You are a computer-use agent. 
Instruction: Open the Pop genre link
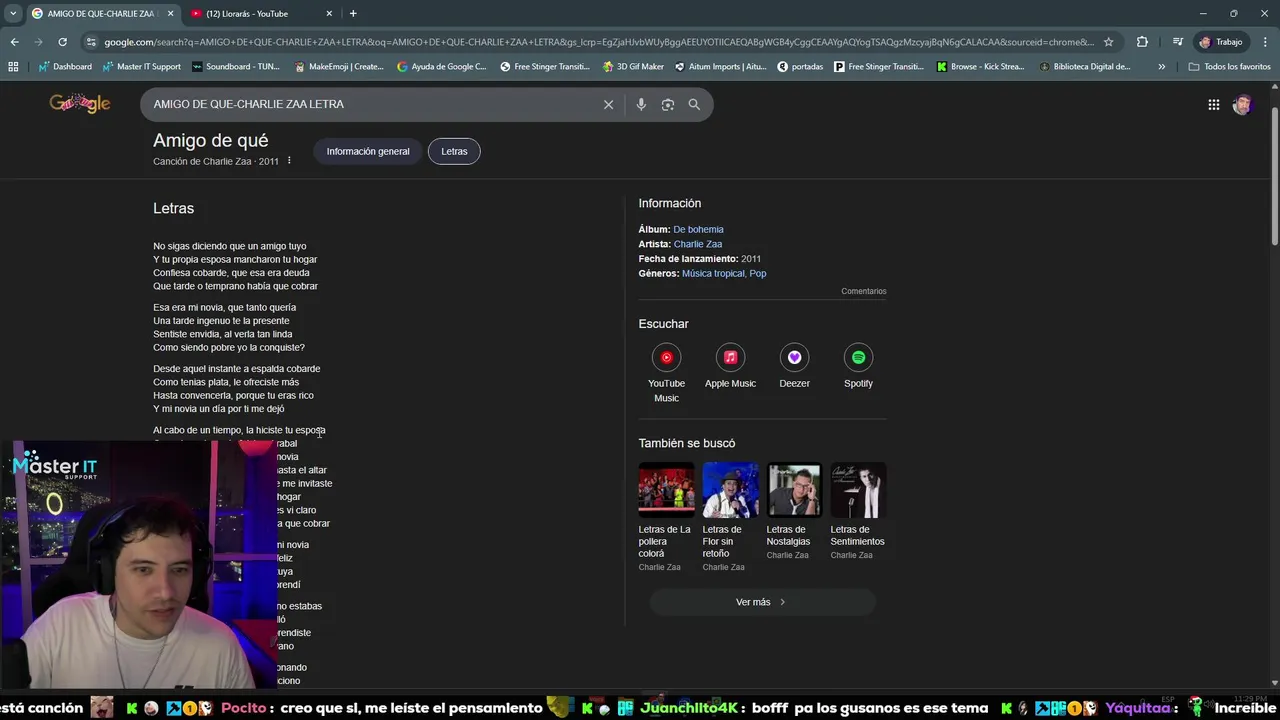(758, 273)
